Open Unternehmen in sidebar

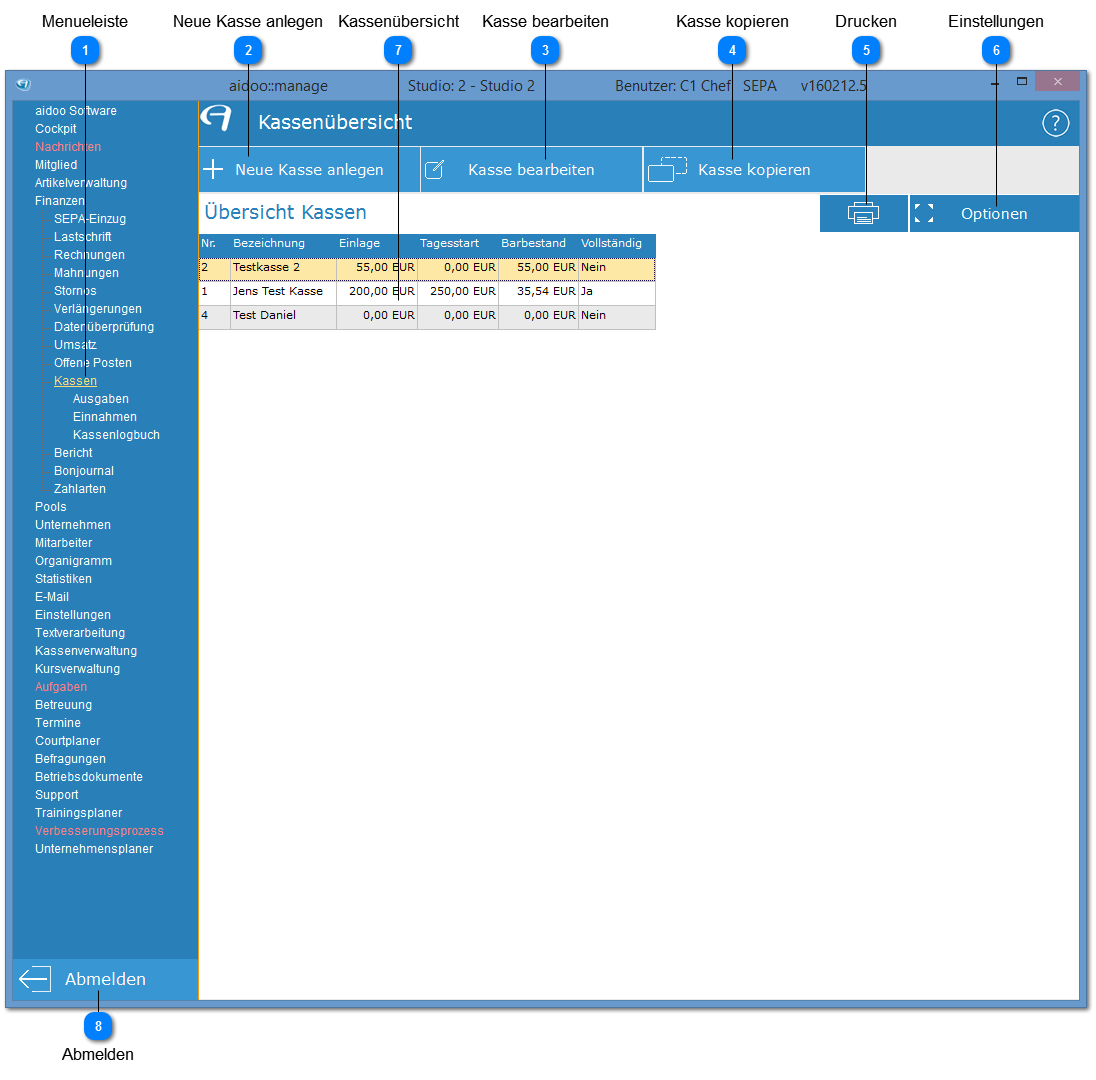pyautogui.click(x=73, y=525)
